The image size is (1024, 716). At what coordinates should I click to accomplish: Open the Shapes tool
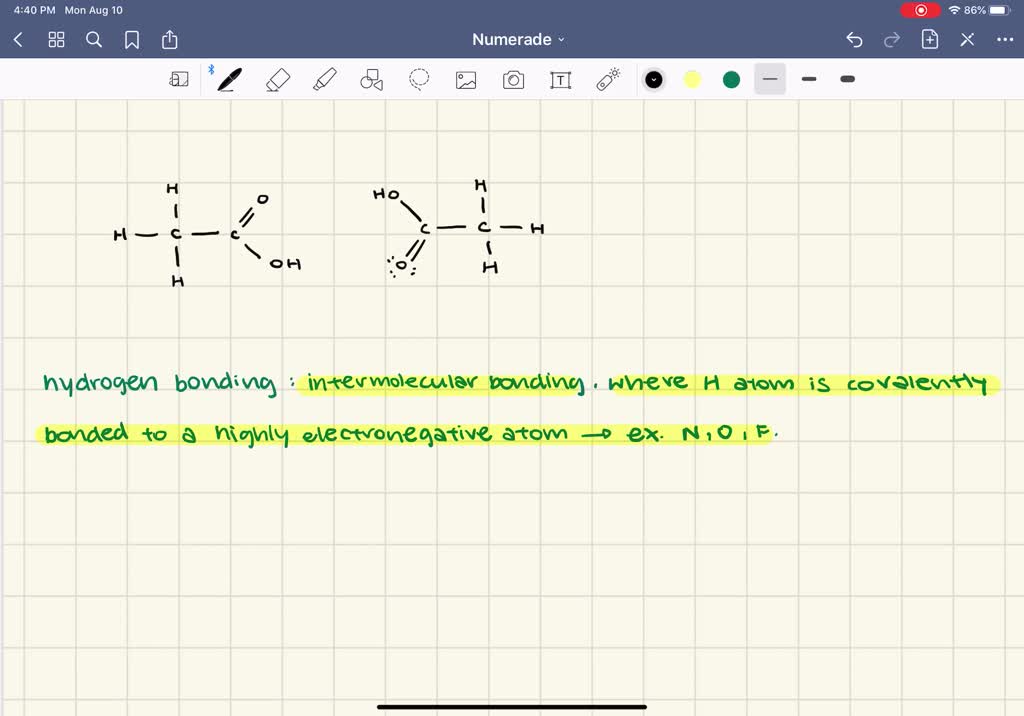pyautogui.click(x=371, y=79)
